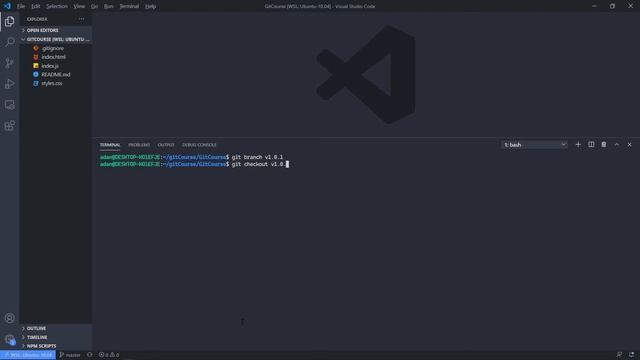The image size is (640, 360).
Task: Open the Extensions view
Action: coord(9,125)
